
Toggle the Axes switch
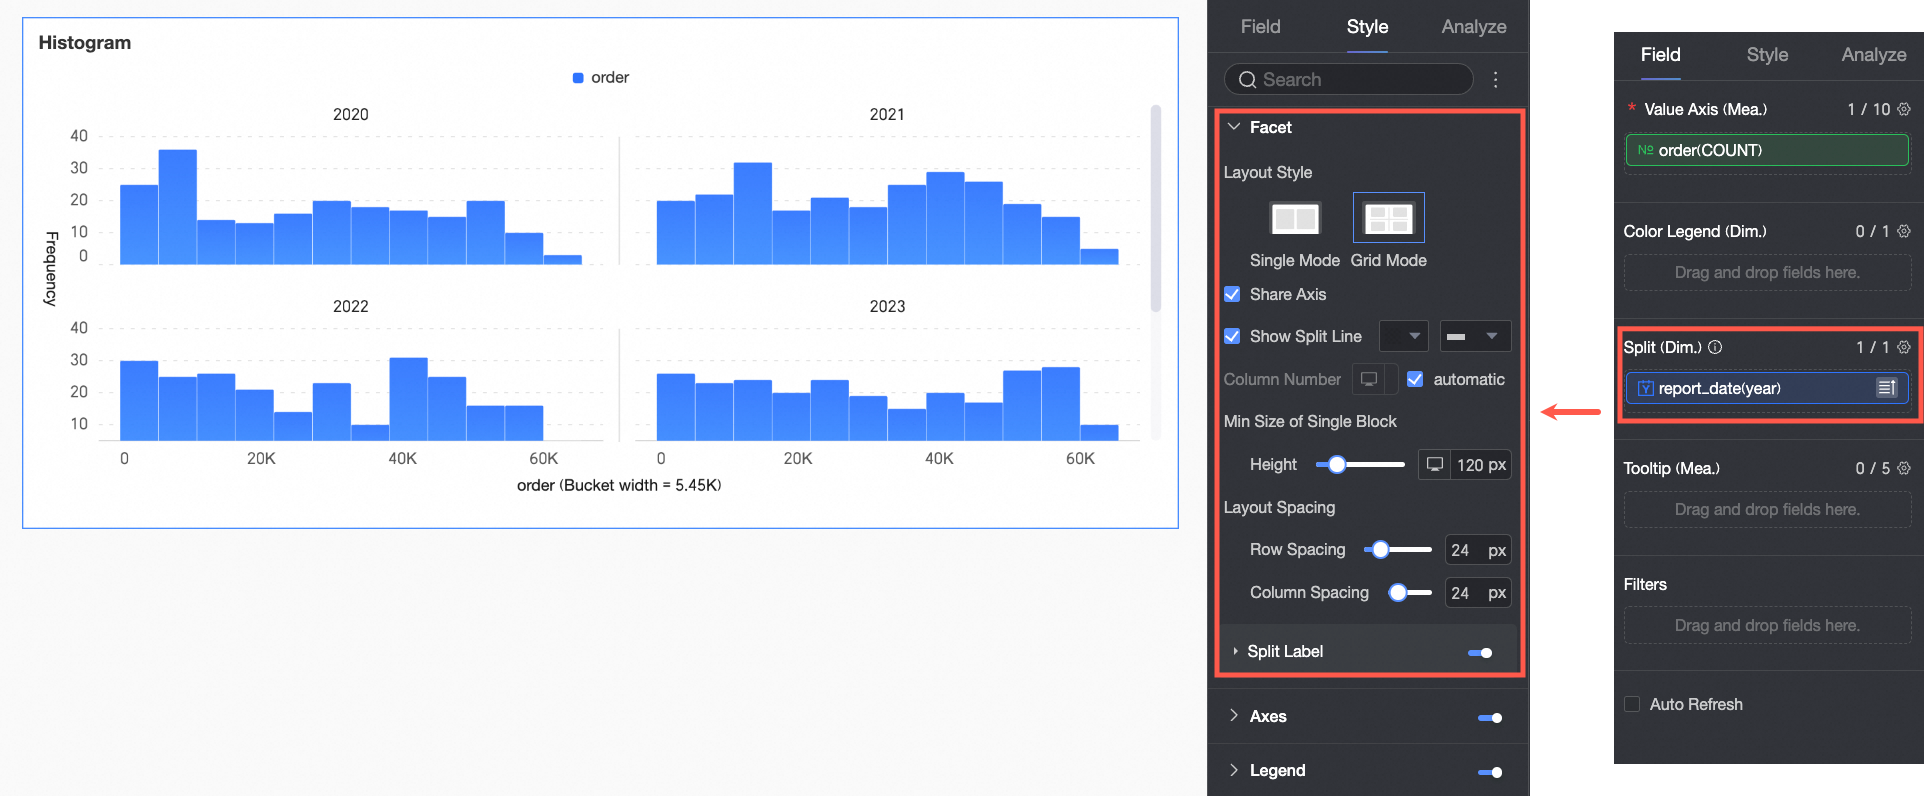[x=1490, y=718]
